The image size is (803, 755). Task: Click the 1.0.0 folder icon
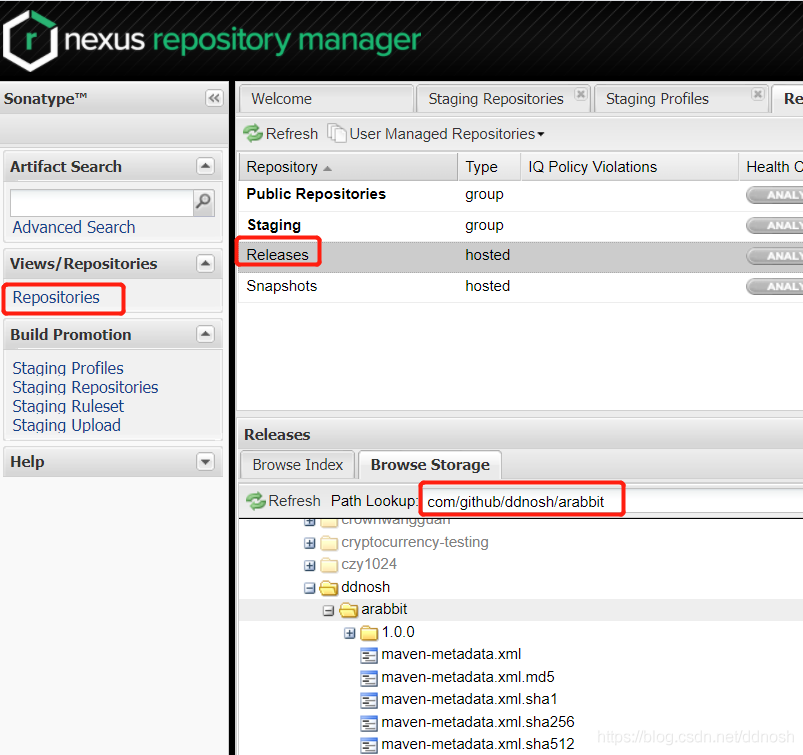[x=369, y=633]
